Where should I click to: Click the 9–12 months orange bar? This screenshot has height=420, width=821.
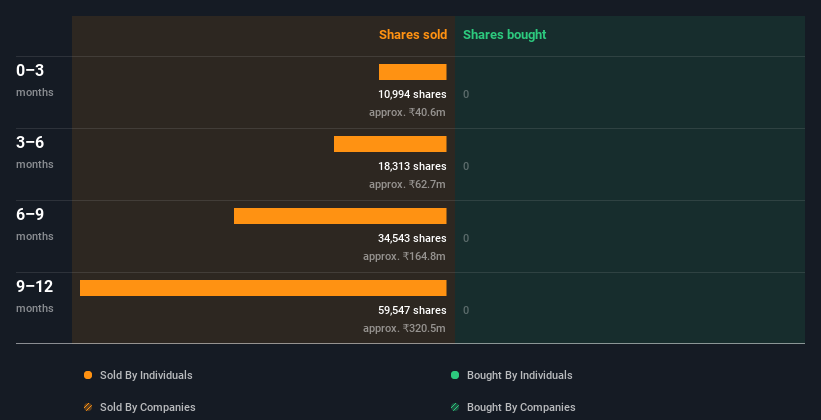[263, 288]
